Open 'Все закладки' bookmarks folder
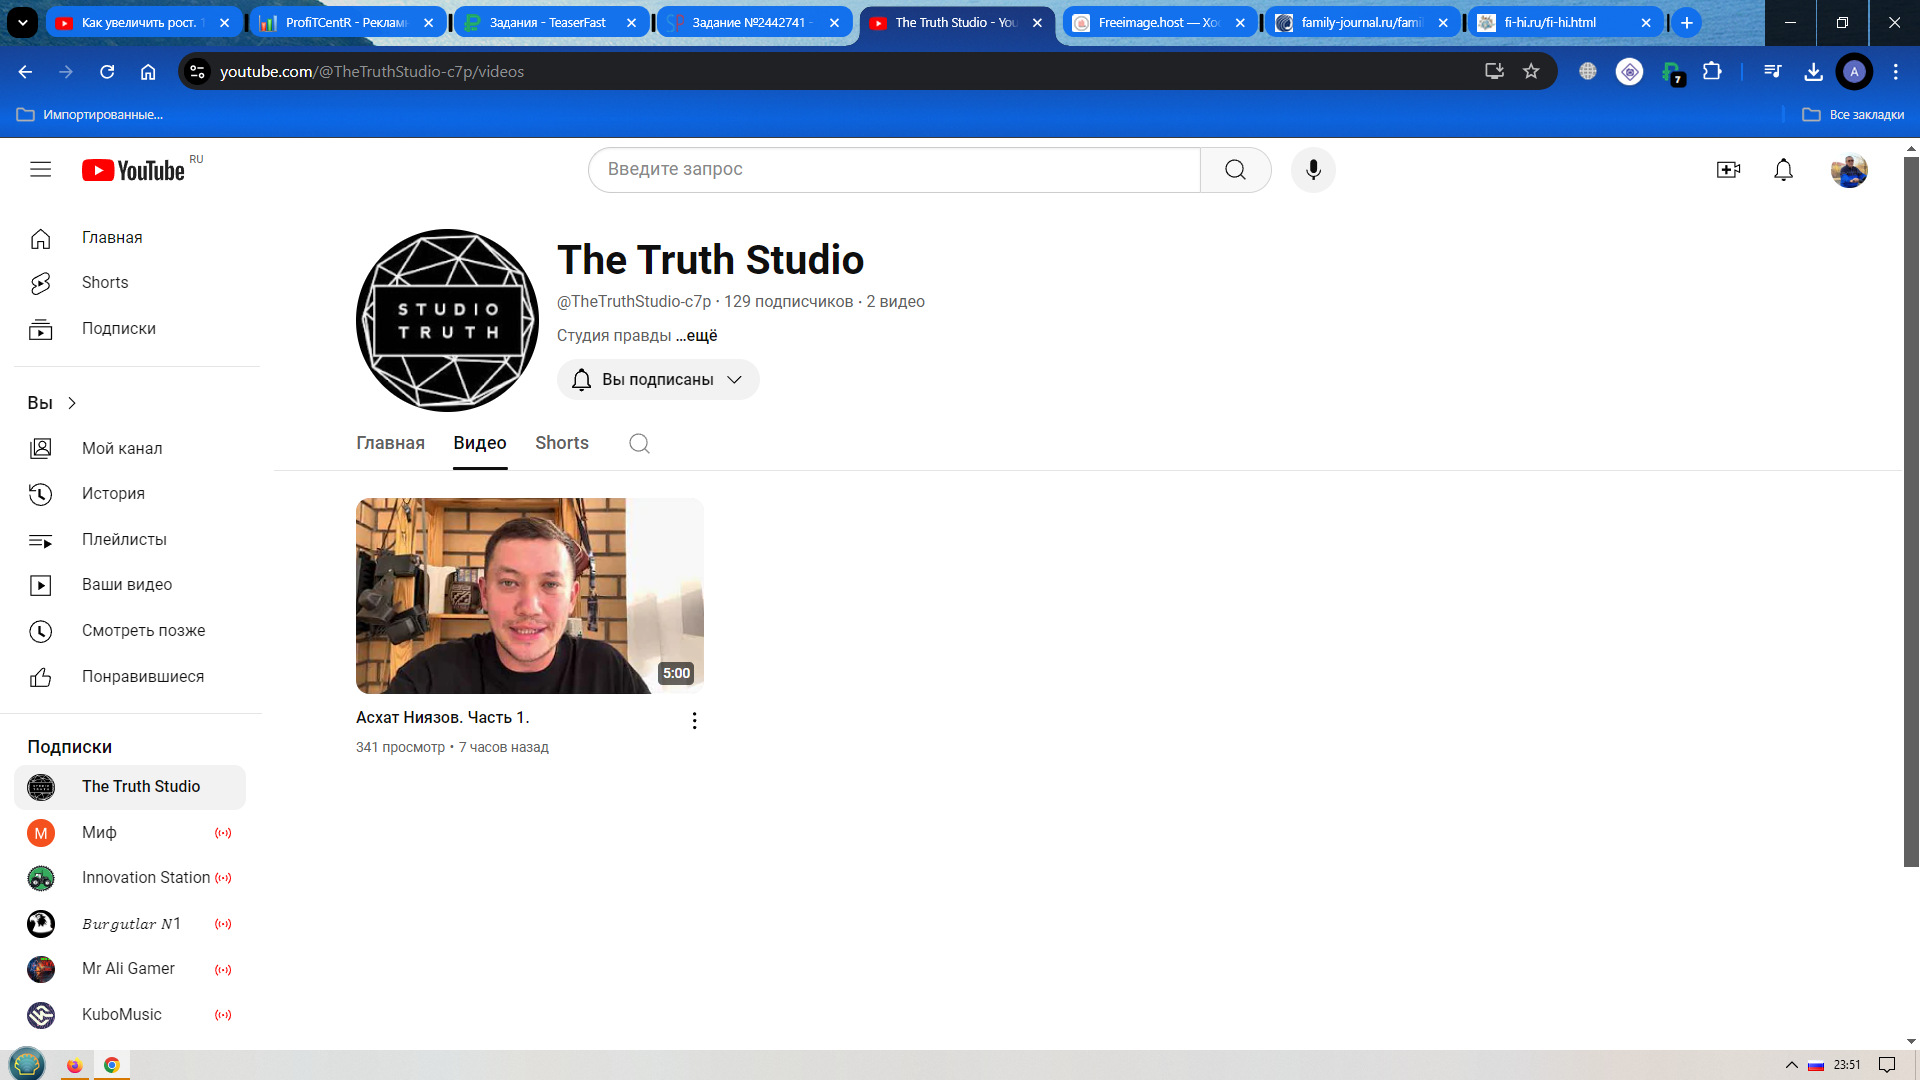The width and height of the screenshot is (1920, 1080). click(x=1853, y=115)
